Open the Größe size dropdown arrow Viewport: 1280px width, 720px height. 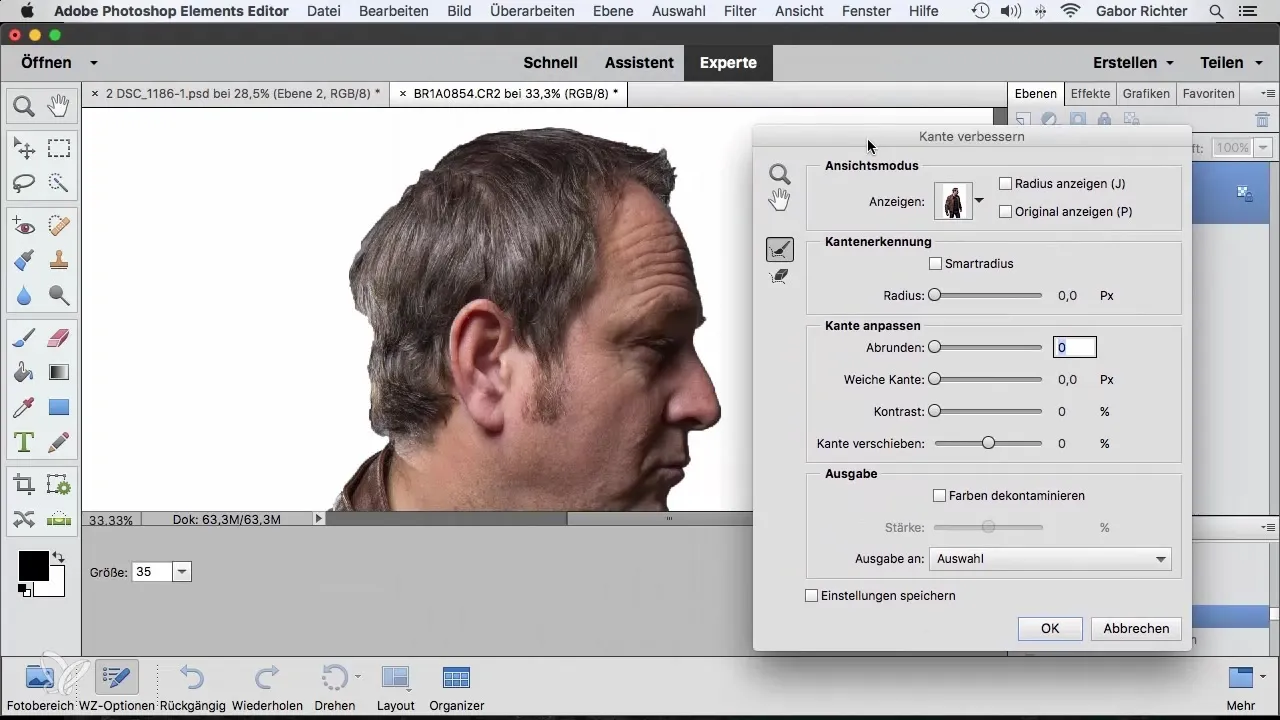click(x=181, y=572)
